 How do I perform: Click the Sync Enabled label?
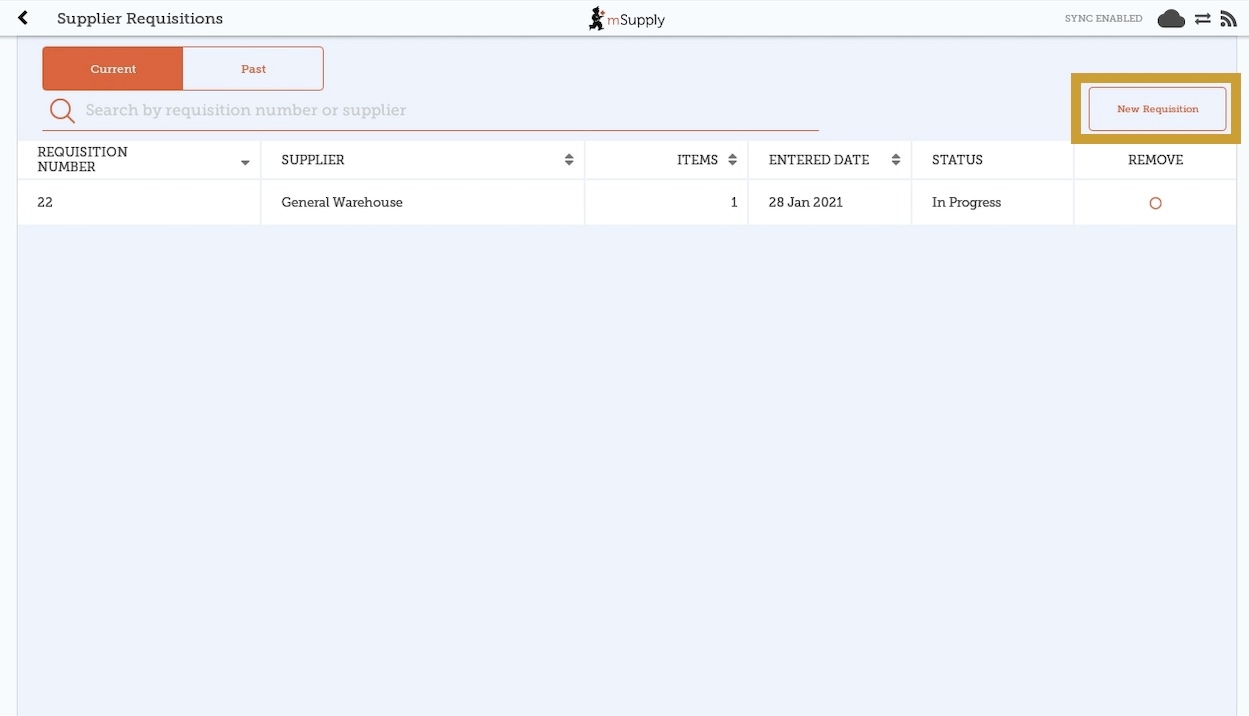click(x=1103, y=19)
